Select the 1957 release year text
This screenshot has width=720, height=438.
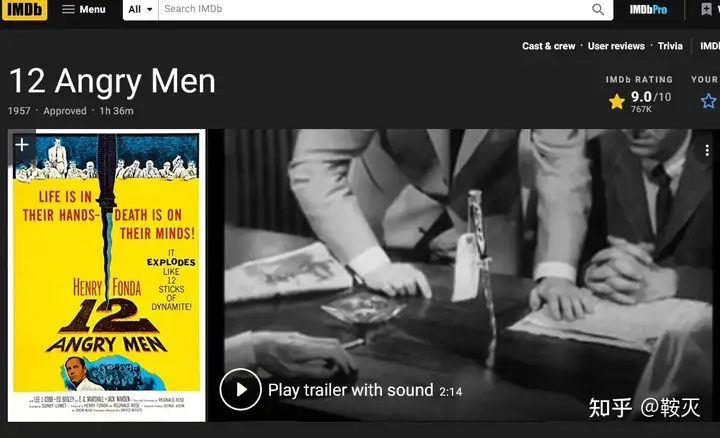(19, 111)
